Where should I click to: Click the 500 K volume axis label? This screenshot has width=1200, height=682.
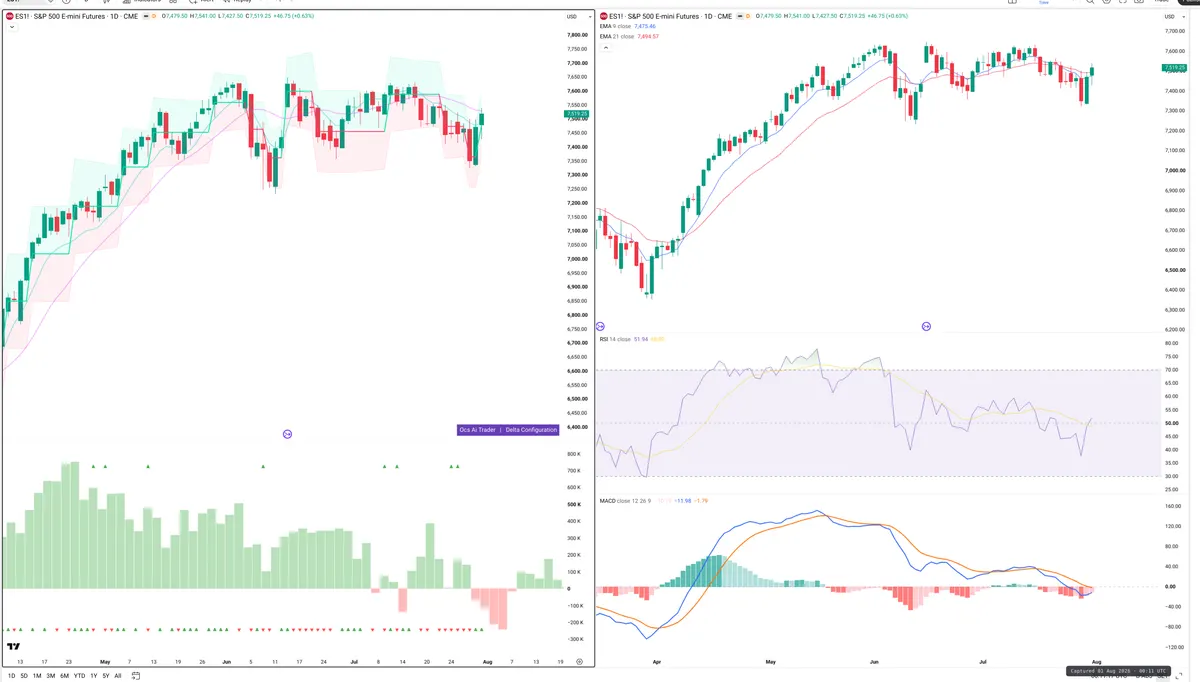click(x=574, y=504)
